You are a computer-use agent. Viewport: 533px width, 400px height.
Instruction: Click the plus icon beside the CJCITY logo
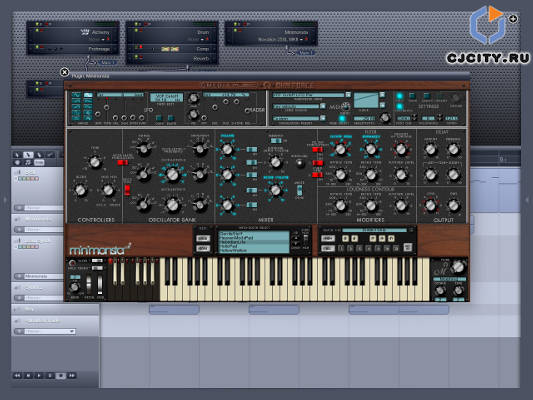tap(513, 19)
